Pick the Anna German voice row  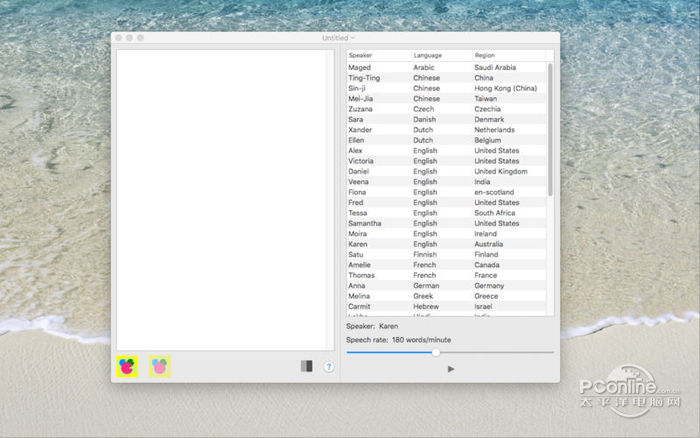tap(446, 285)
